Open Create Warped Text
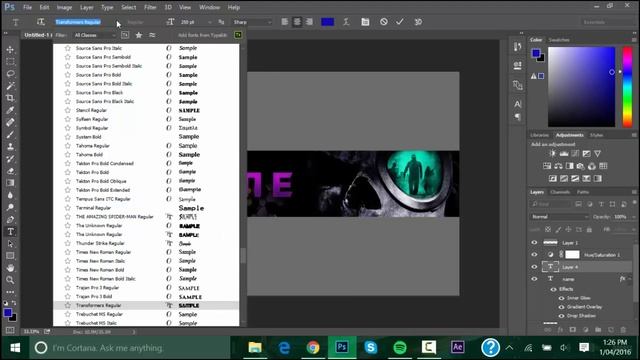The height and width of the screenshot is (360, 640). coord(346,22)
